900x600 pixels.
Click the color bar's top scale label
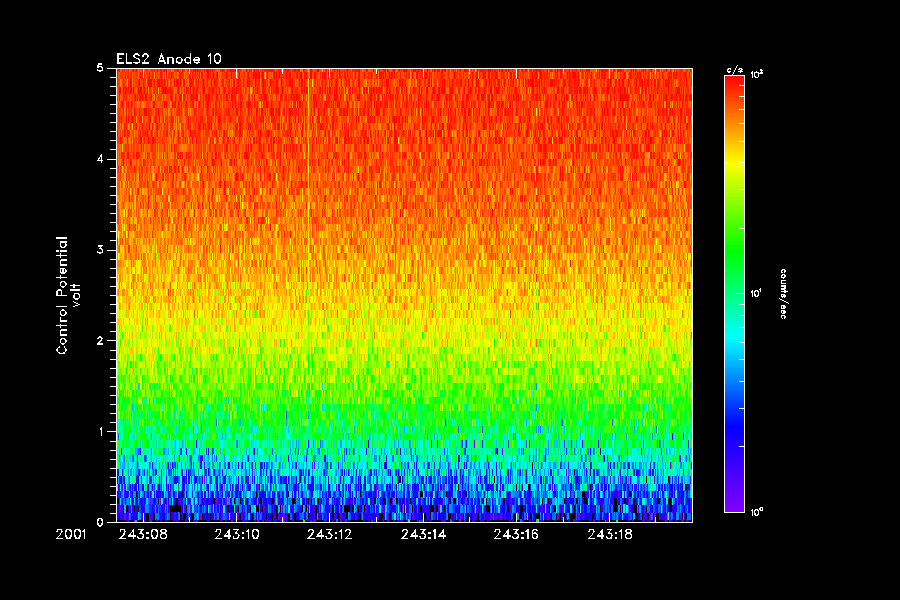pyautogui.click(x=757, y=74)
